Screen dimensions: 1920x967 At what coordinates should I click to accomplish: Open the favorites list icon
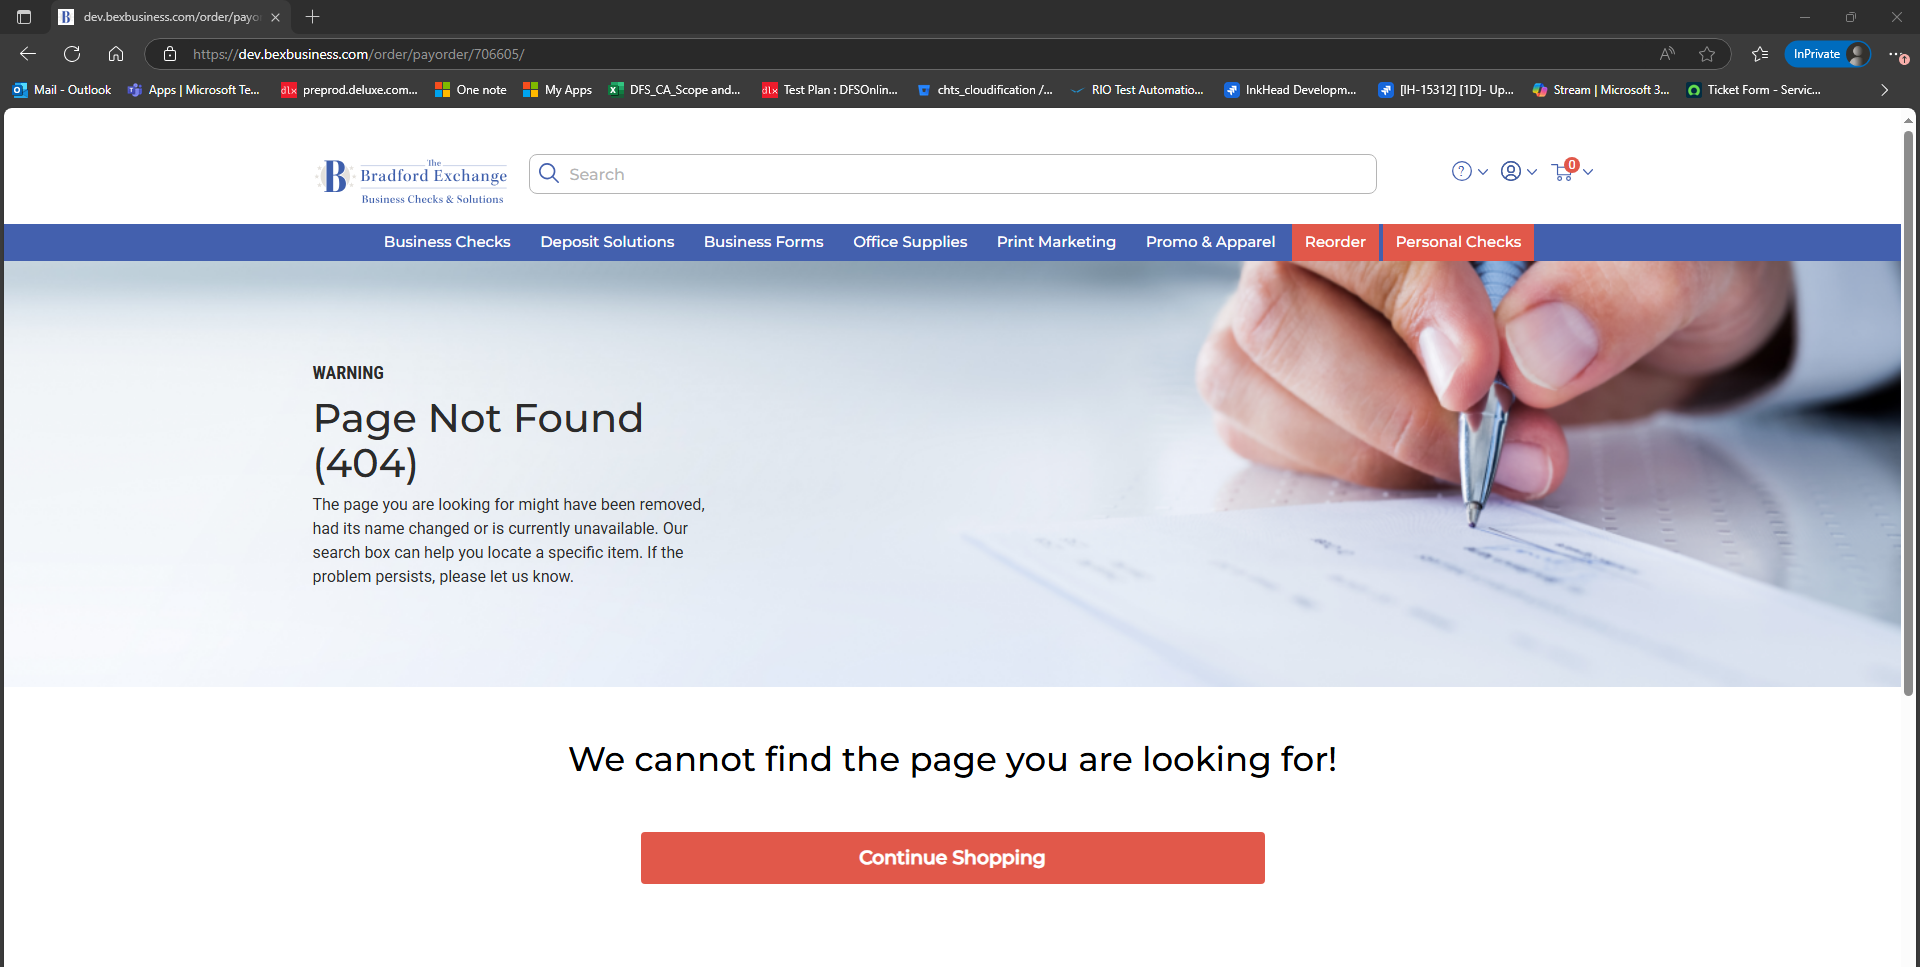point(1760,54)
